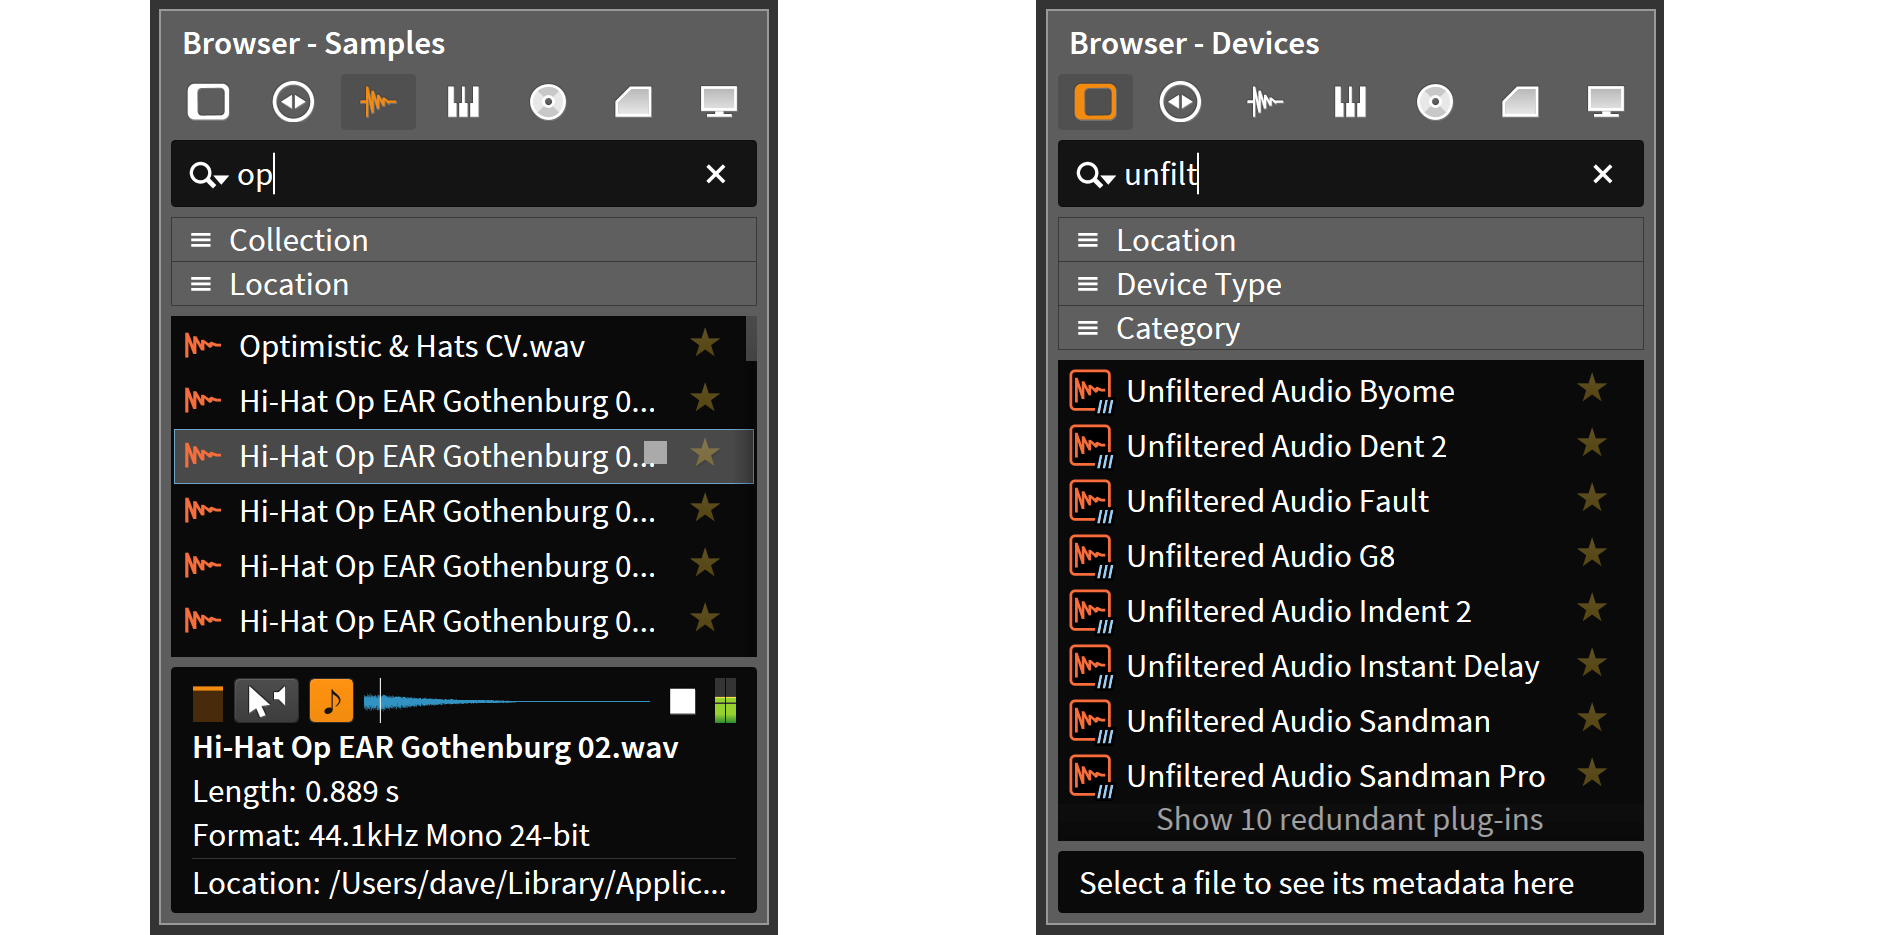The height and width of the screenshot is (935, 1880).
Task: Open Presets tab in Browser - Samples panel
Action: click(x=293, y=102)
